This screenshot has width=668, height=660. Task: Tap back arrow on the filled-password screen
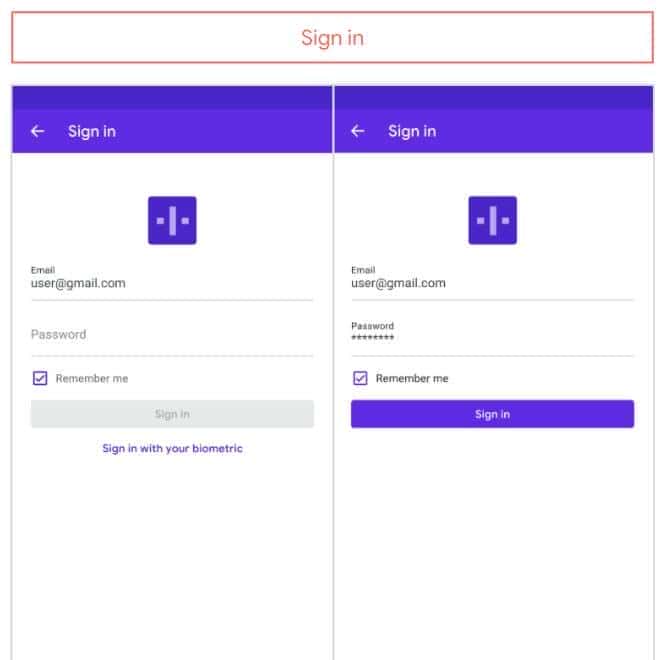pos(358,131)
